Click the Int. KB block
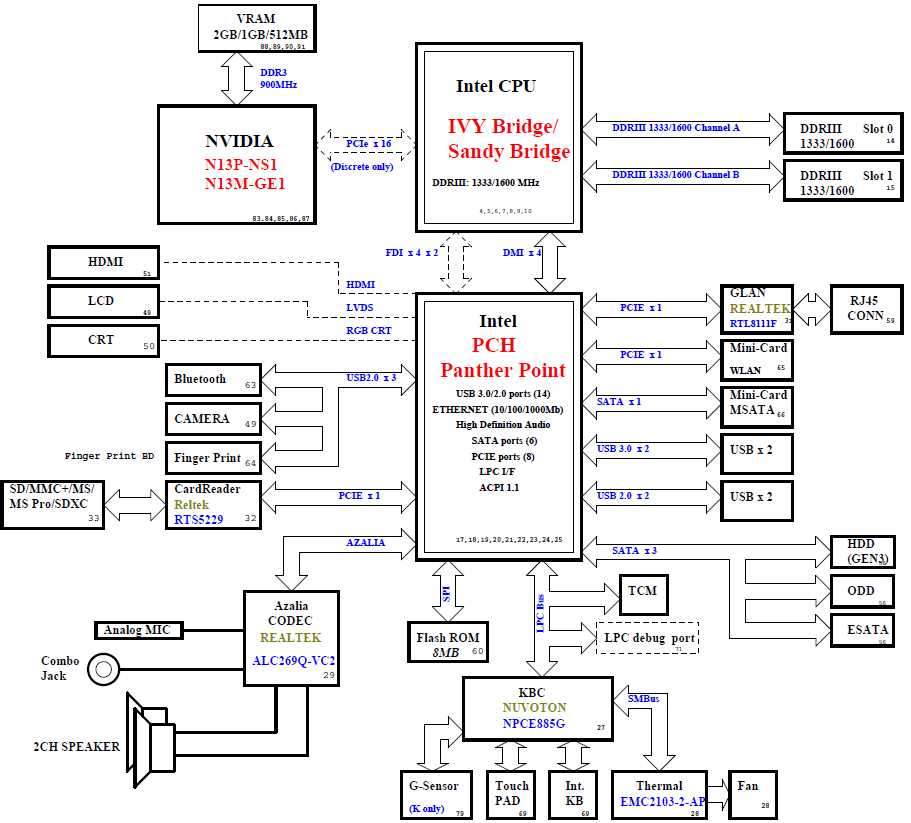This screenshot has height=823, width=911. click(x=573, y=795)
